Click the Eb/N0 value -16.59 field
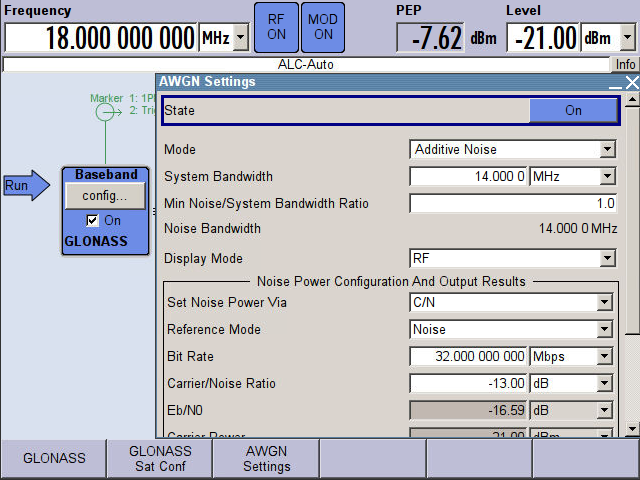The height and width of the screenshot is (480, 640). tap(468, 410)
